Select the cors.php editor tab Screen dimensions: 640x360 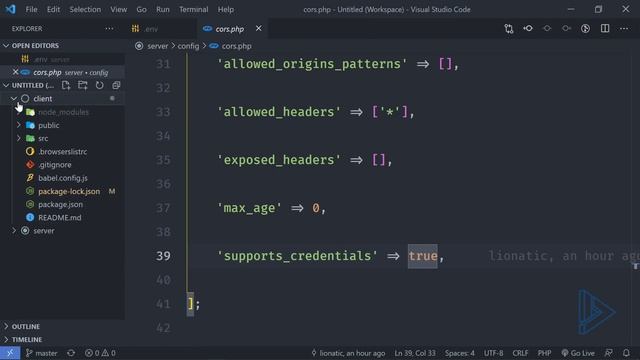[x=229, y=29]
